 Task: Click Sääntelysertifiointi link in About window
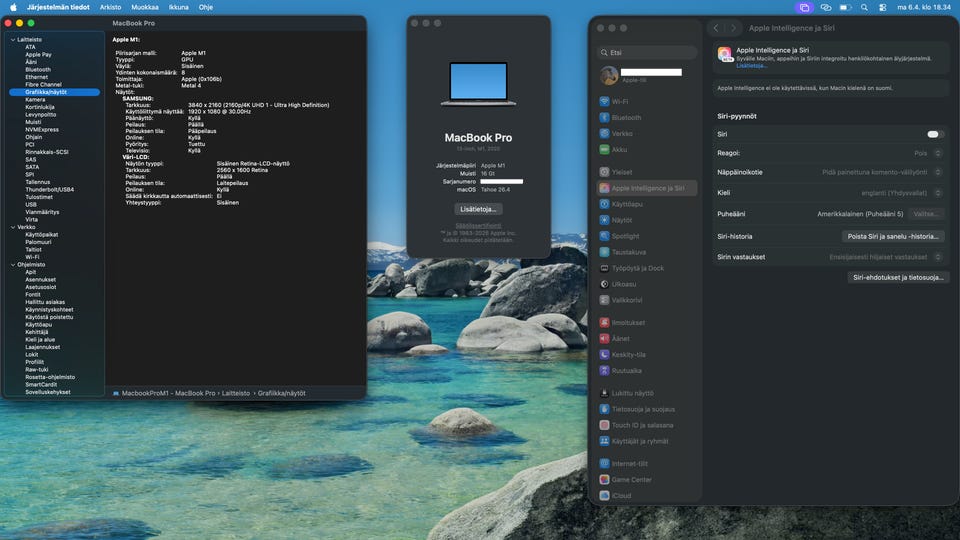click(478, 226)
